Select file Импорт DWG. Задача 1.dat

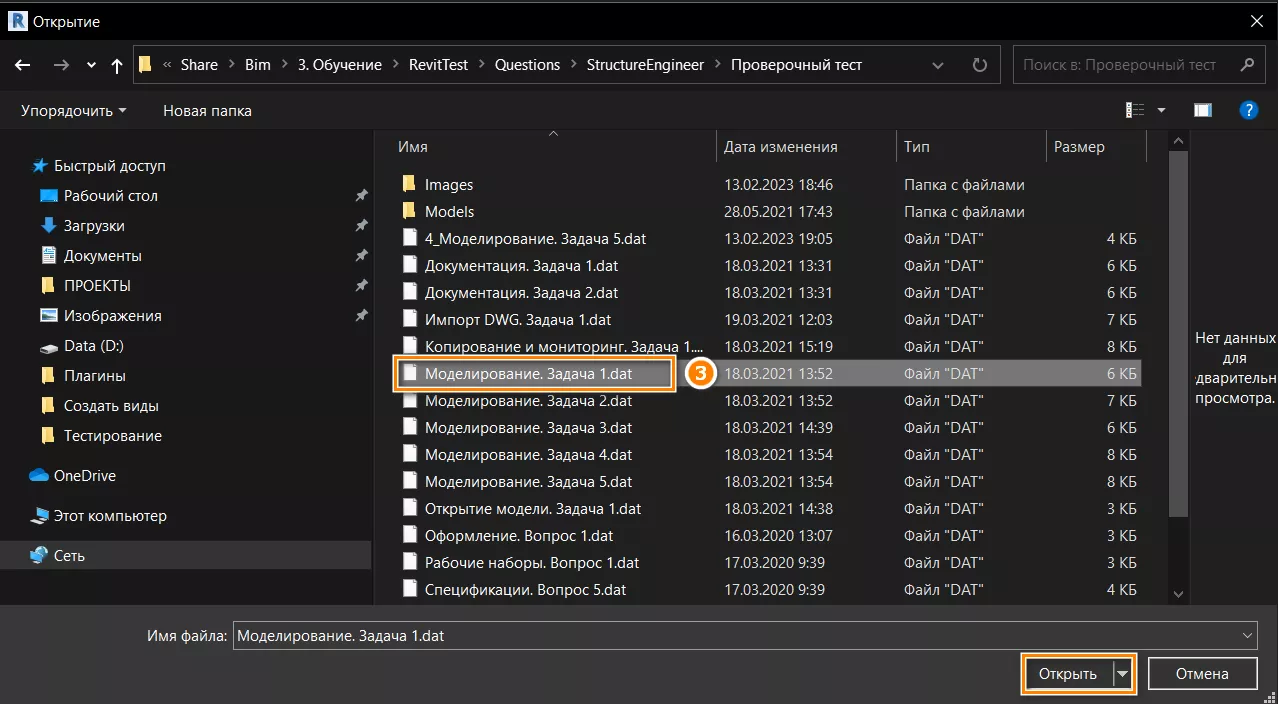(517, 320)
